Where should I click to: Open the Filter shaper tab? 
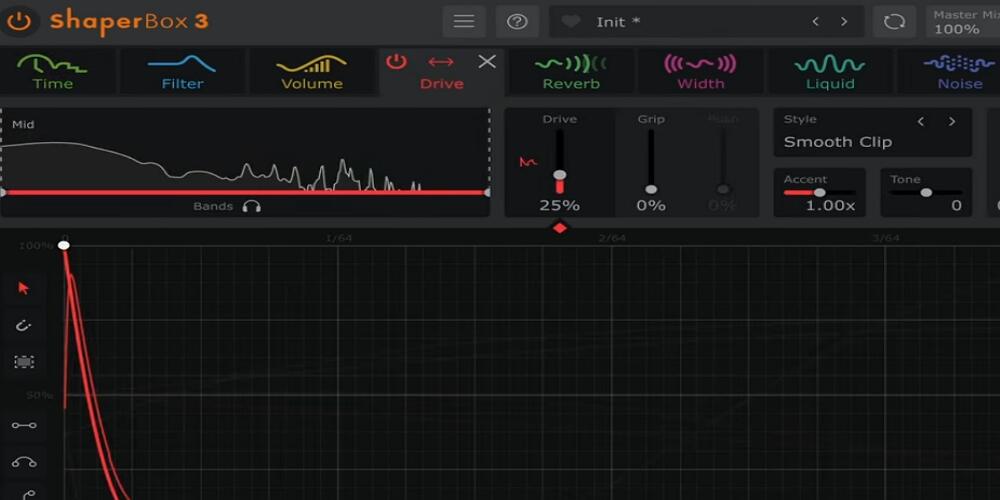[x=182, y=71]
